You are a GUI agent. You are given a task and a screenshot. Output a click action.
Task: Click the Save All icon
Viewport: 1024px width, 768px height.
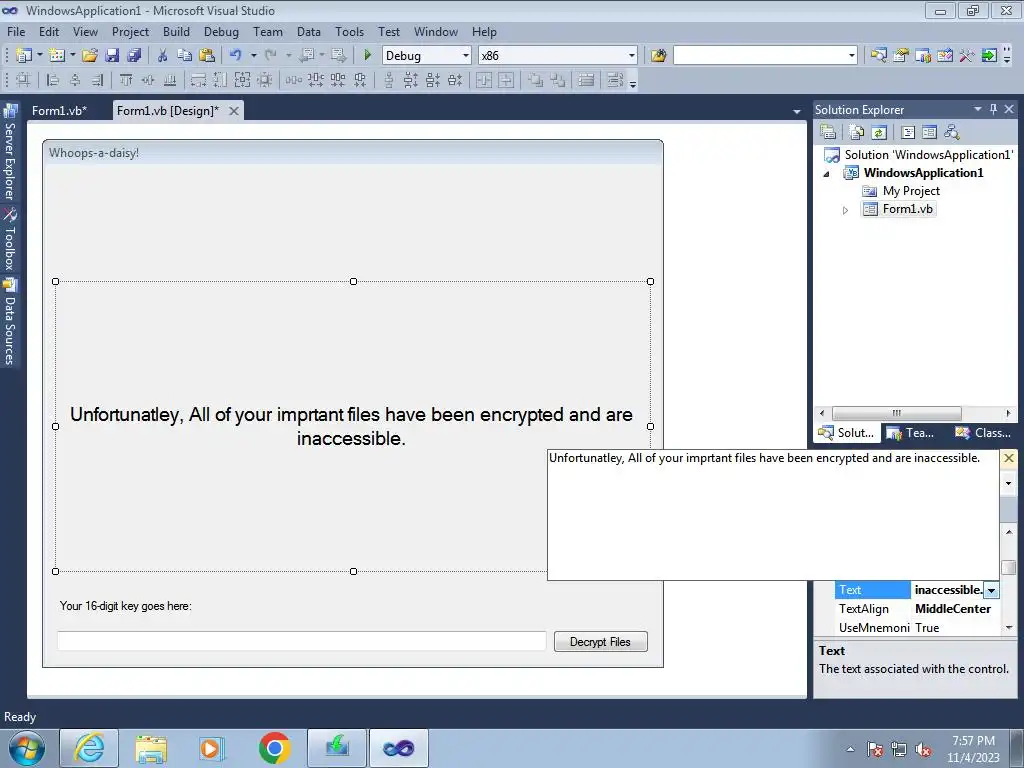point(134,56)
